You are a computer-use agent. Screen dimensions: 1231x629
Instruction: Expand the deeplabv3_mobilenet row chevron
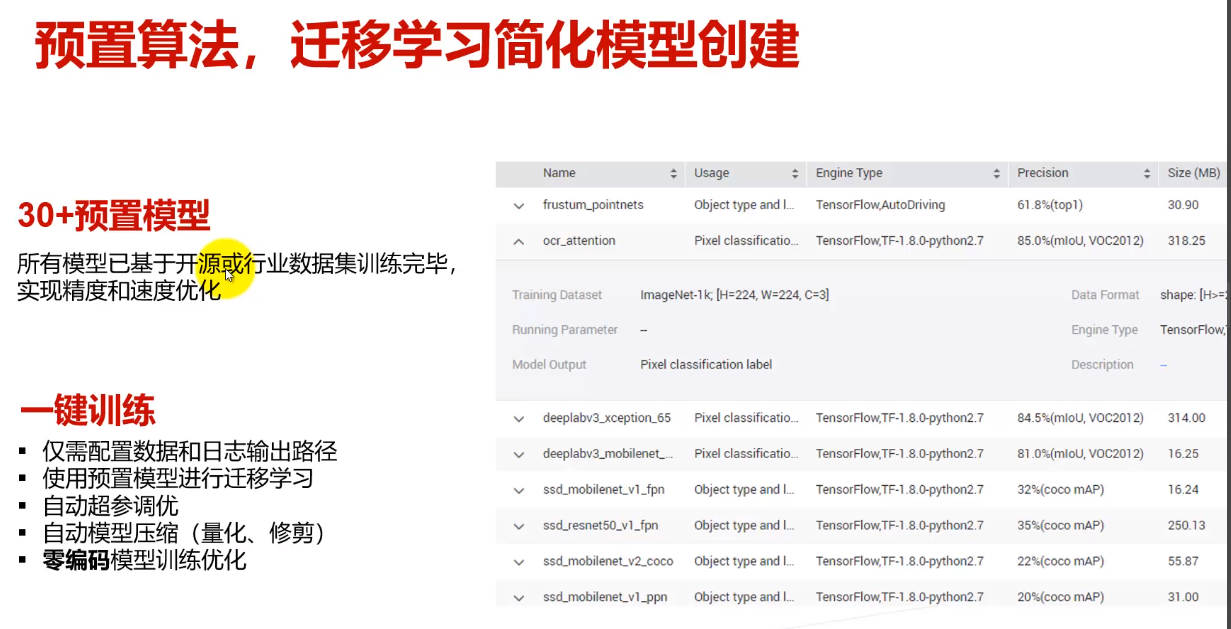pos(518,455)
